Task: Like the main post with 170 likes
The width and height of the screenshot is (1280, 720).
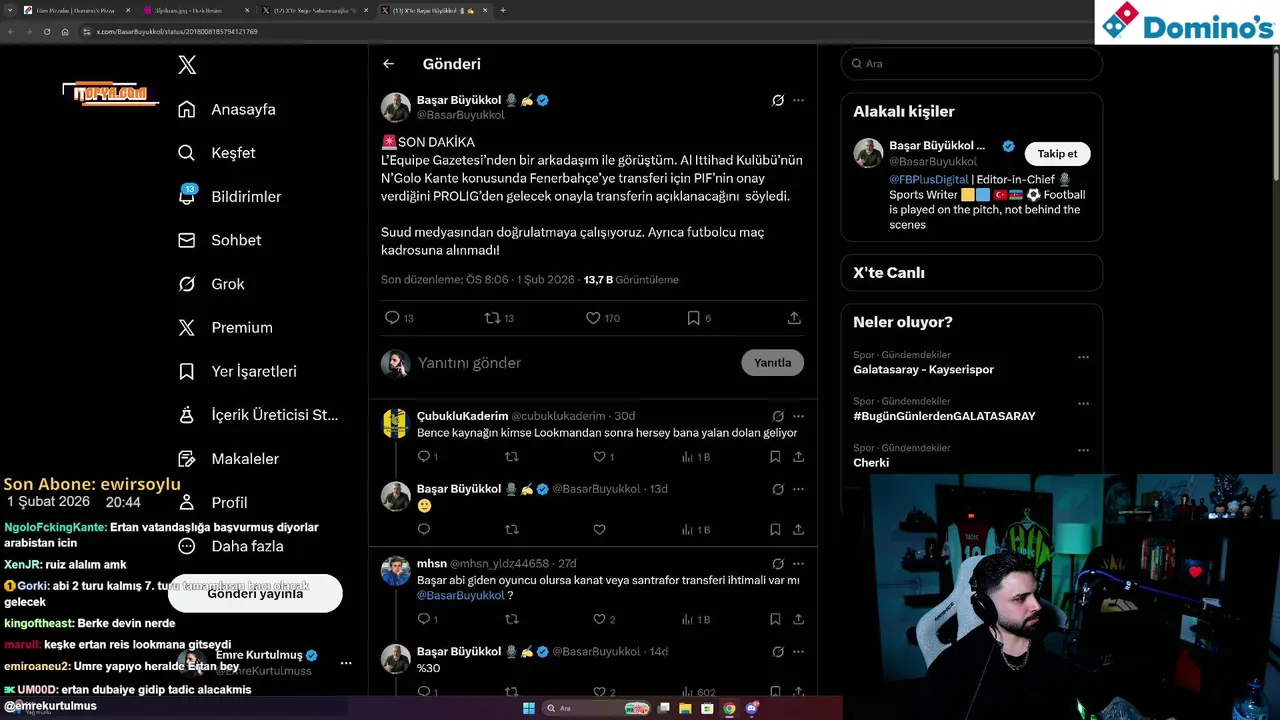Action: [593, 318]
